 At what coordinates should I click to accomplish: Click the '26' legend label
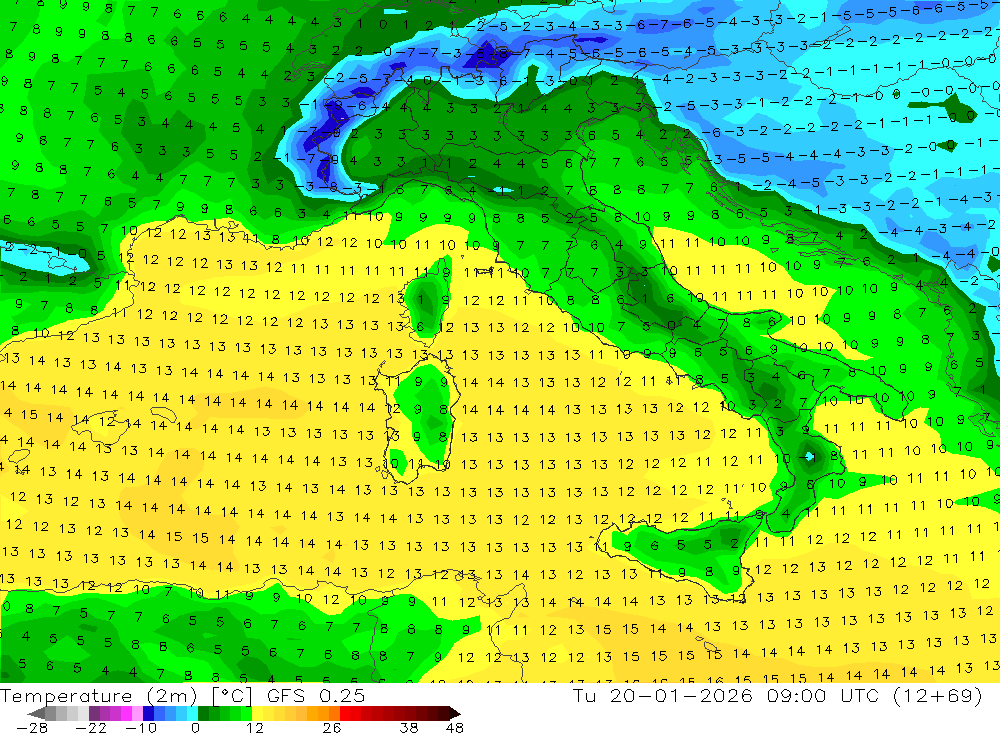(x=332, y=727)
